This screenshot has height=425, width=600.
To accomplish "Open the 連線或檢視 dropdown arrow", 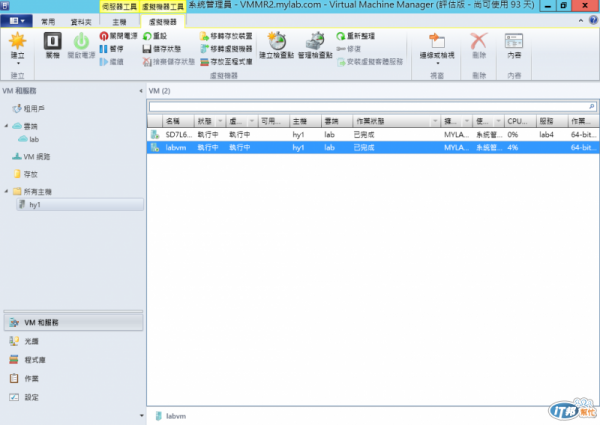I will point(437,64).
